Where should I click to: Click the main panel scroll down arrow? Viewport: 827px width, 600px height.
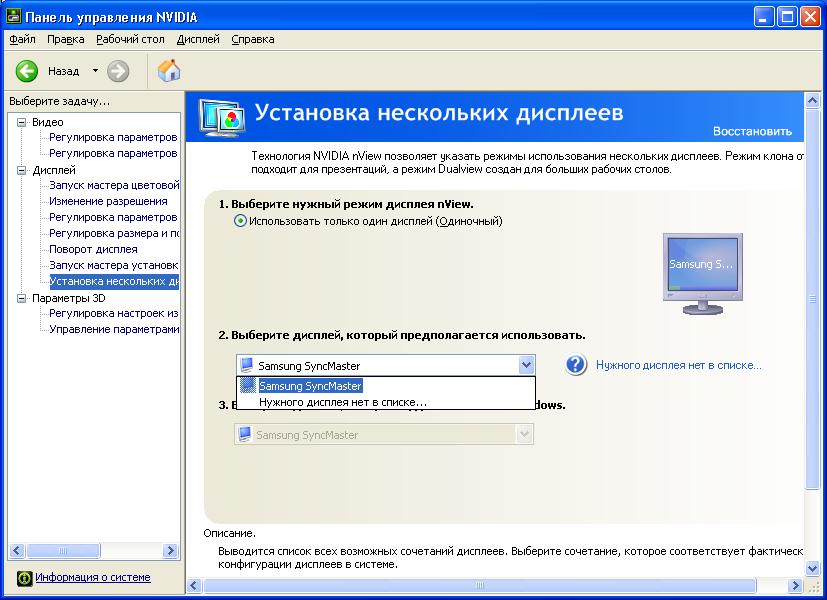(812, 568)
